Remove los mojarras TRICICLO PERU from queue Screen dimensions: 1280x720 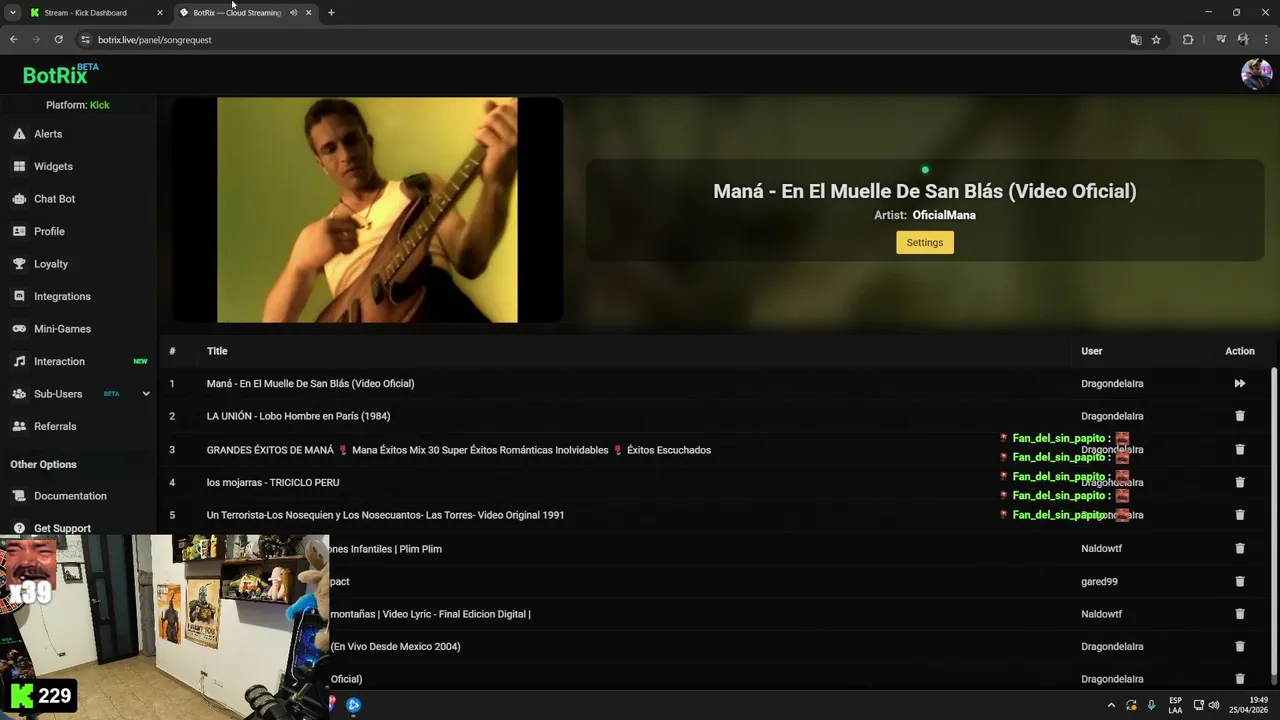1239,482
